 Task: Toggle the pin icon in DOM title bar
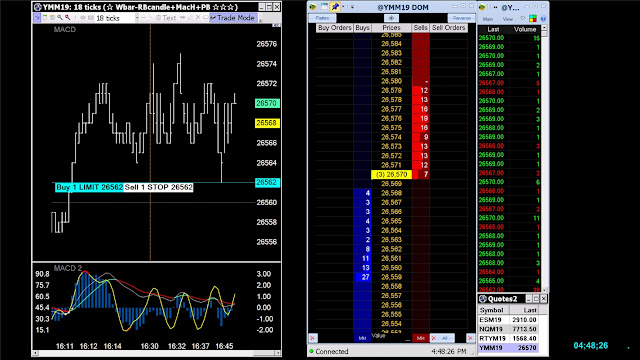coord(335,7)
